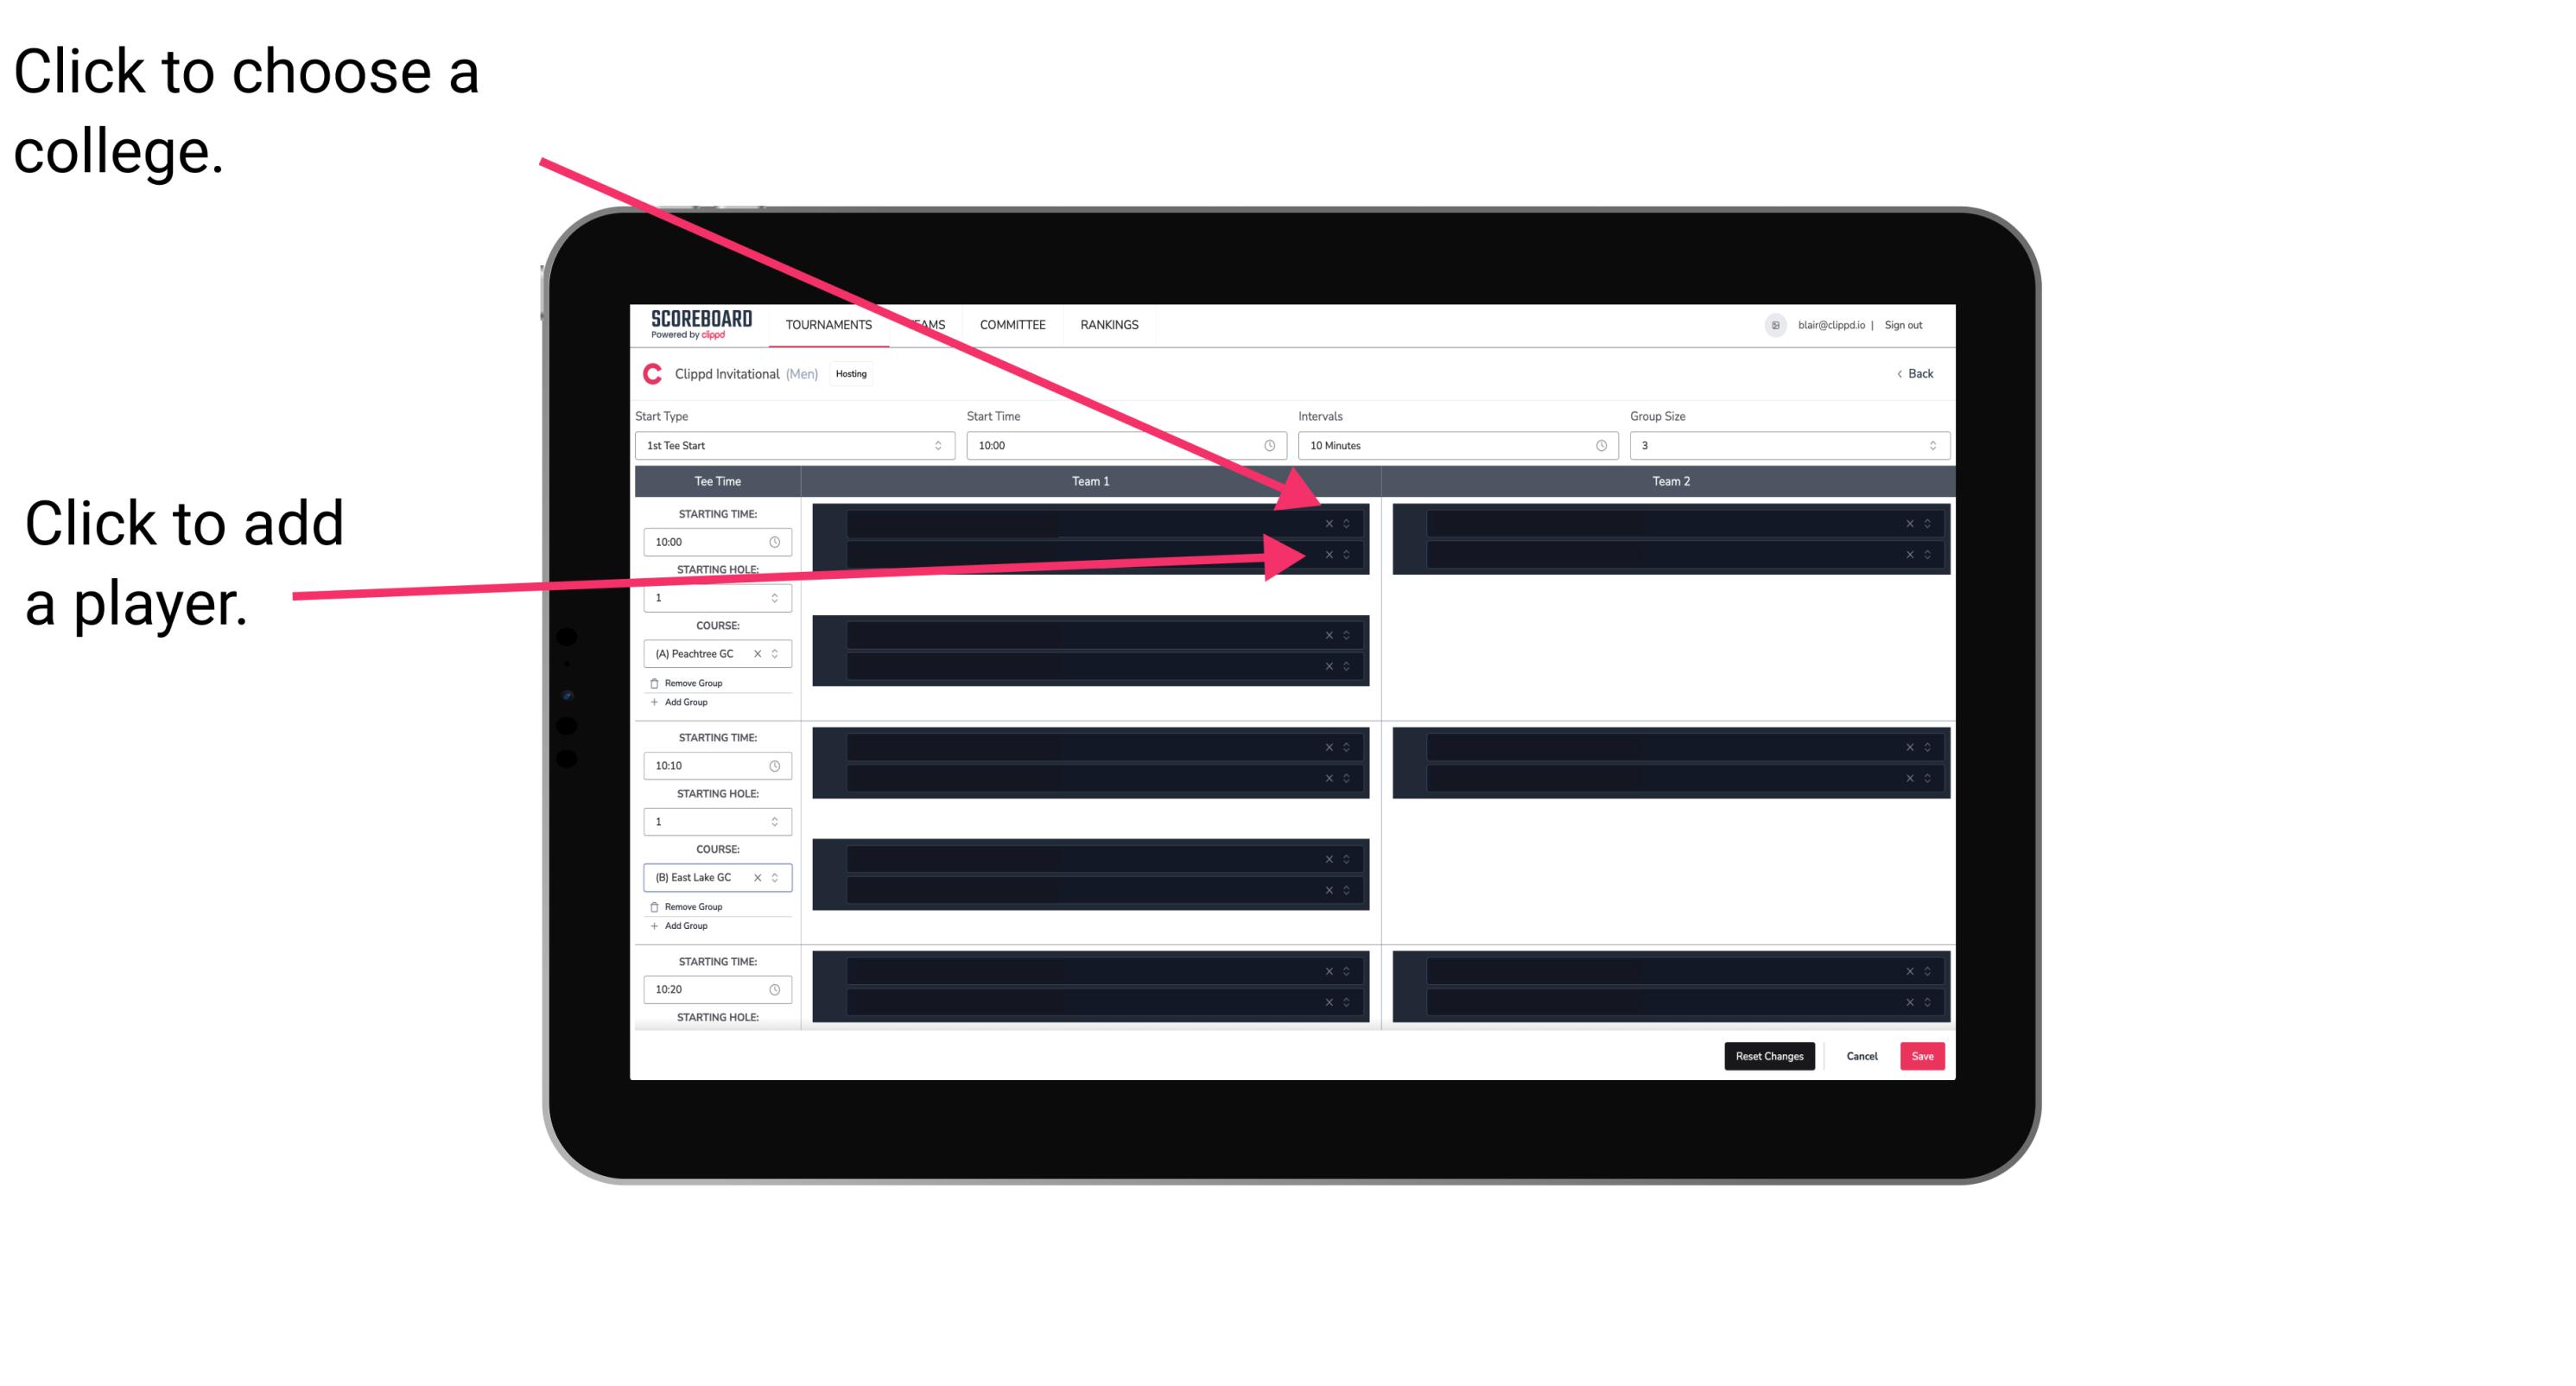This screenshot has width=2576, height=1386.
Task: Click the Cancel button
Action: [1862, 1055]
